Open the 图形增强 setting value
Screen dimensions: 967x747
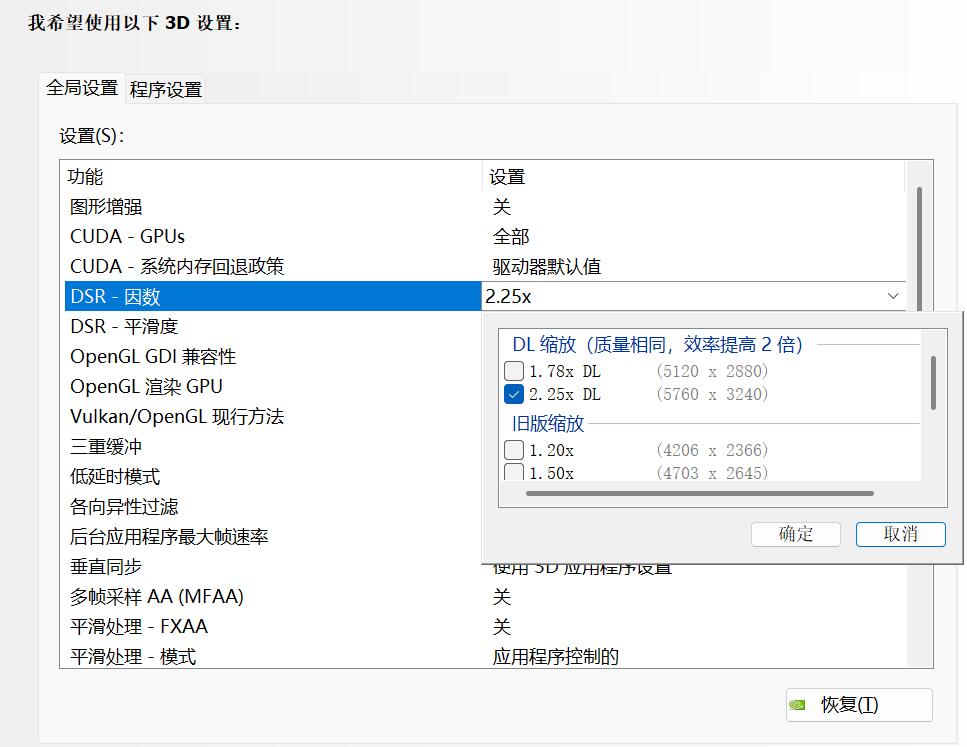[502, 207]
